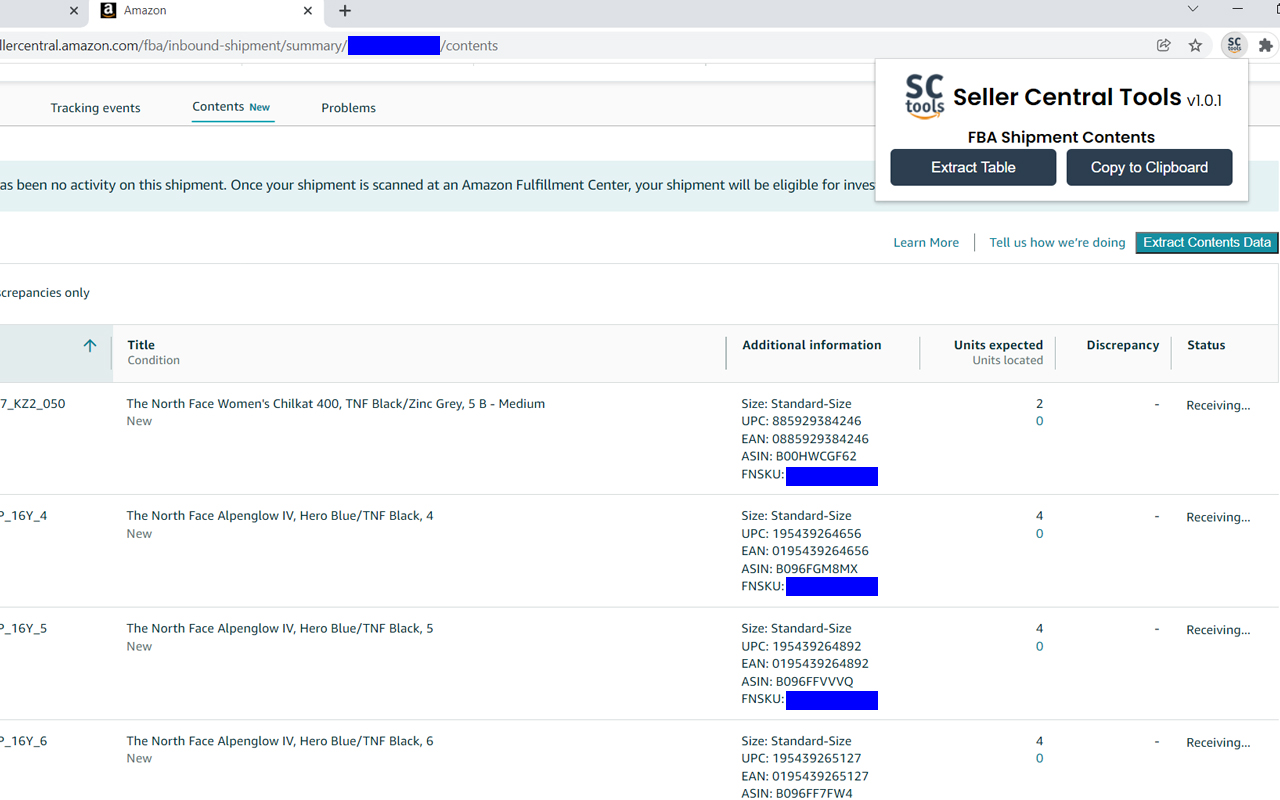Click Units expected column header
This screenshot has width=1280, height=800.
click(998, 345)
